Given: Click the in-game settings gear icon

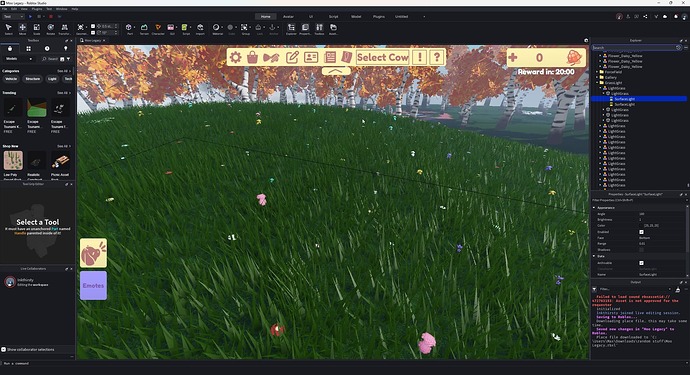Looking at the screenshot, I should (x=235, y=57).
